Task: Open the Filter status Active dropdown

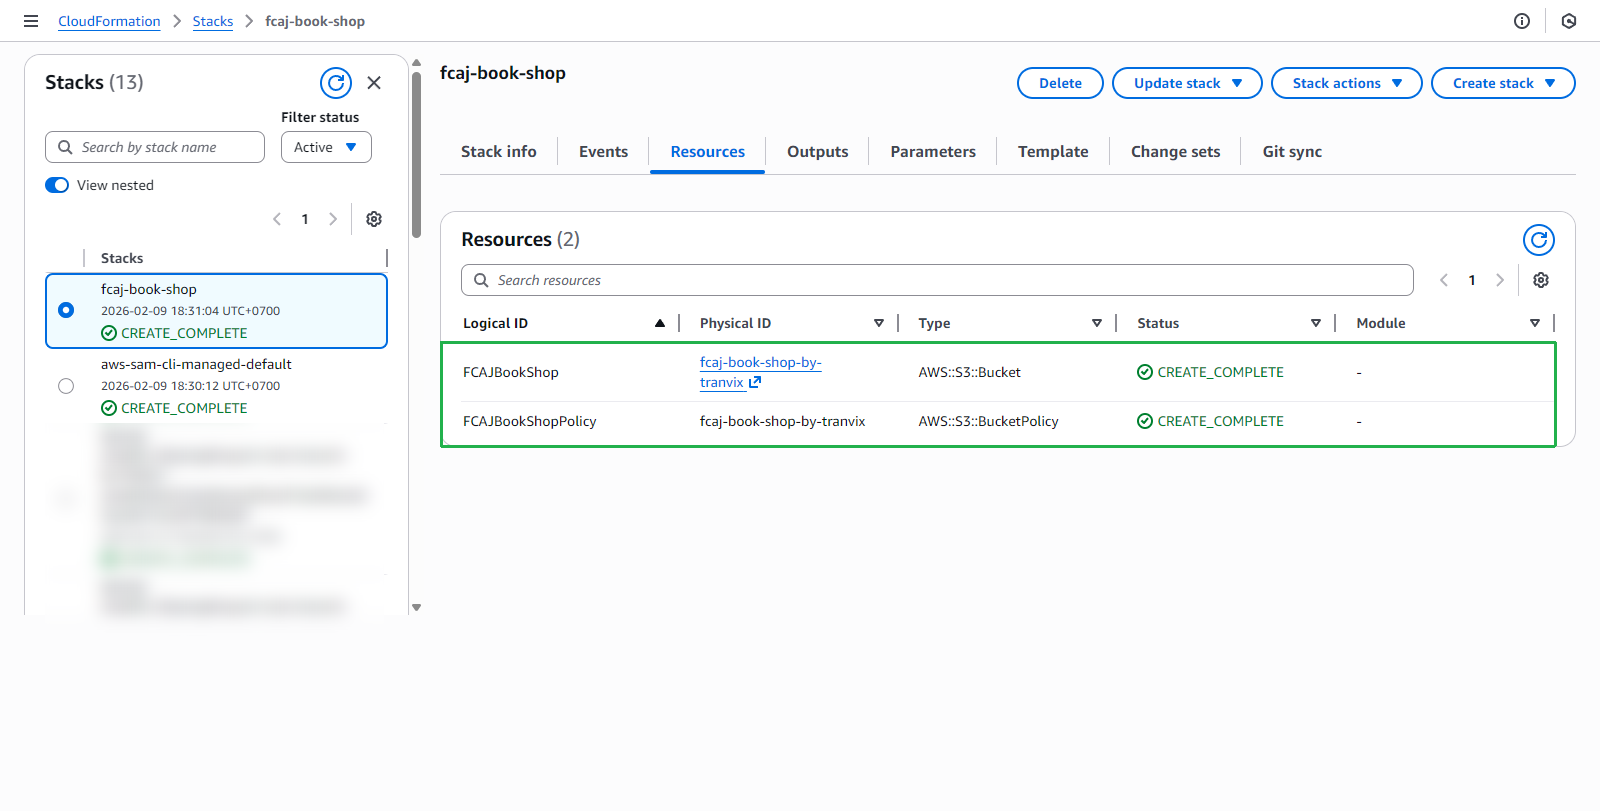Action: tap(326, 147)
